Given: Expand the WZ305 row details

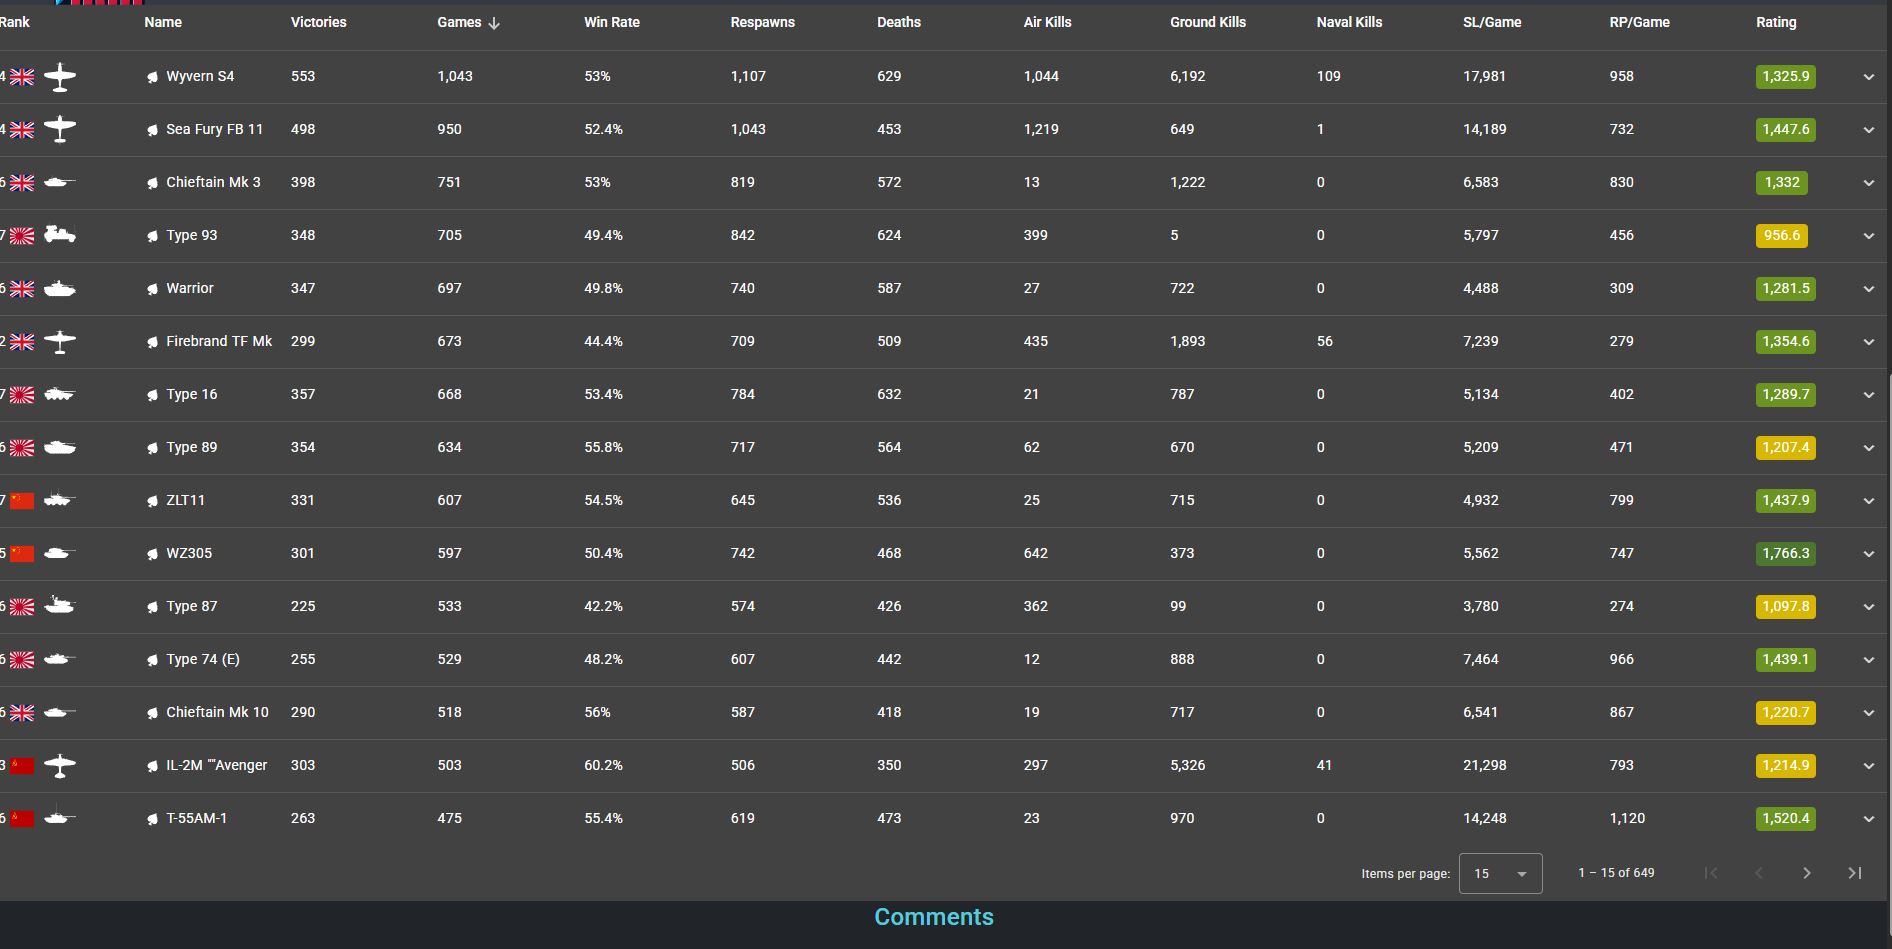Looking at the screenshot, I should pos(1869,554).
